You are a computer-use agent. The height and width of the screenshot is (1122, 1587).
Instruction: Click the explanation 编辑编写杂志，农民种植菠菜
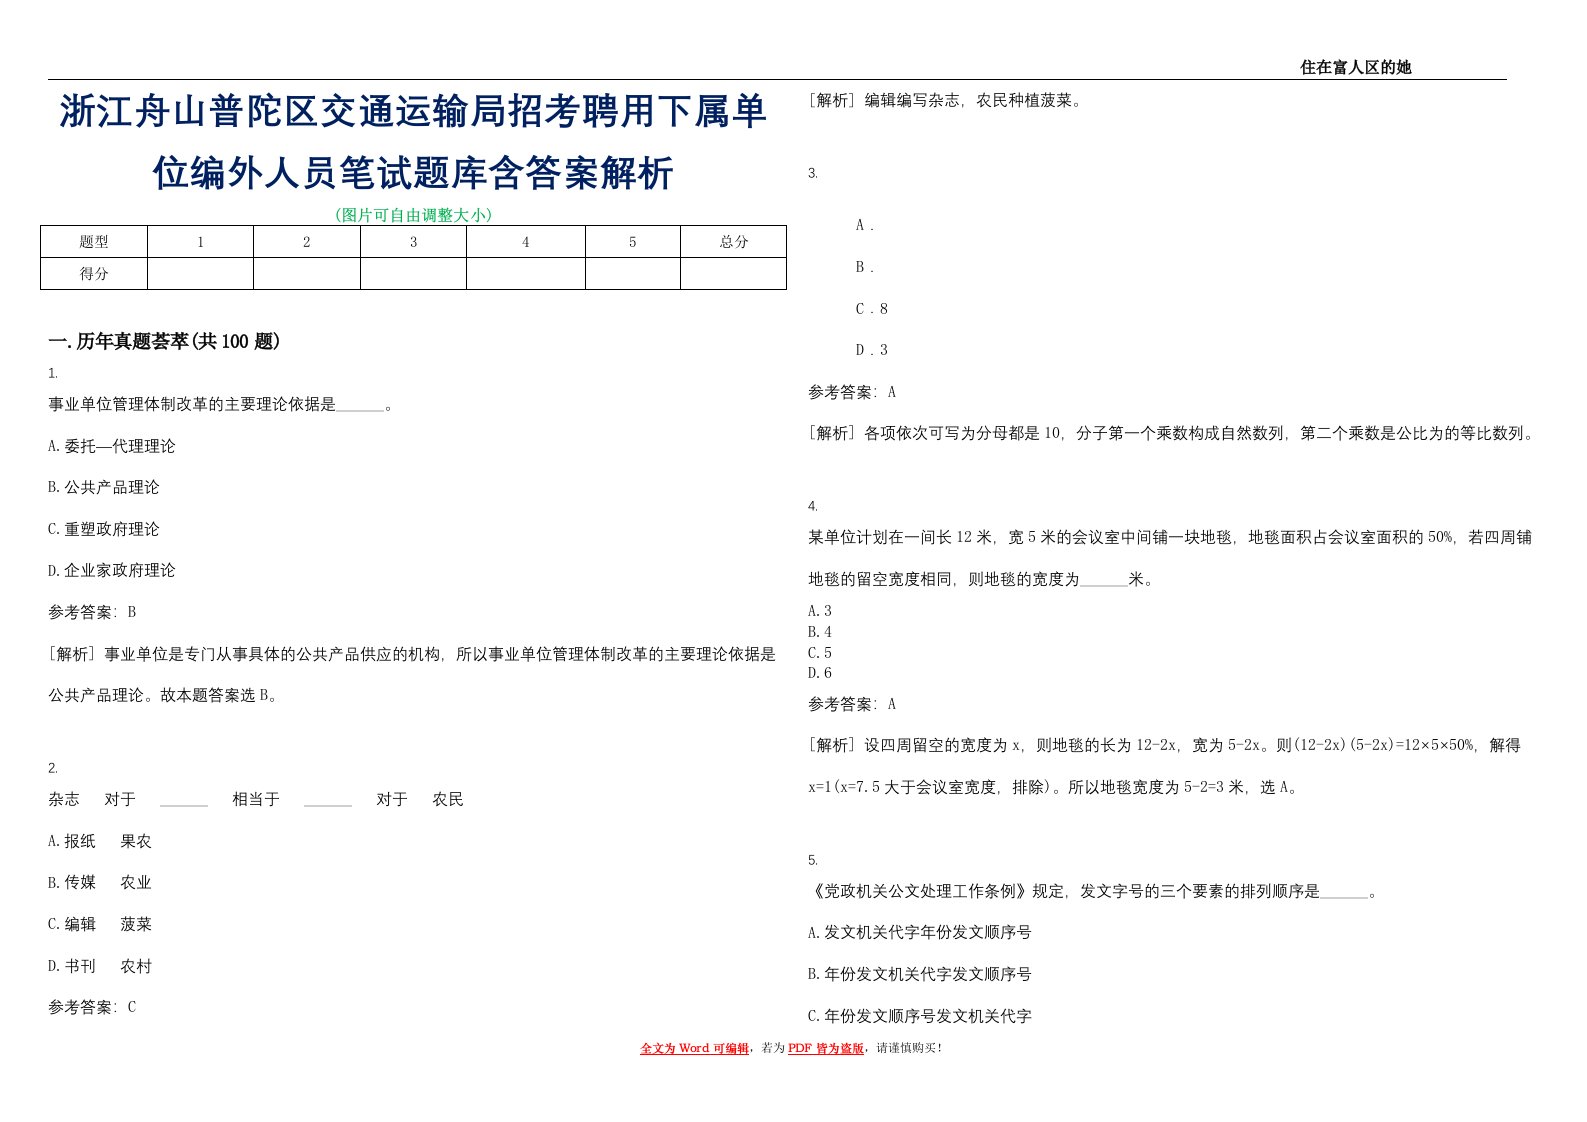click(945, 100)
